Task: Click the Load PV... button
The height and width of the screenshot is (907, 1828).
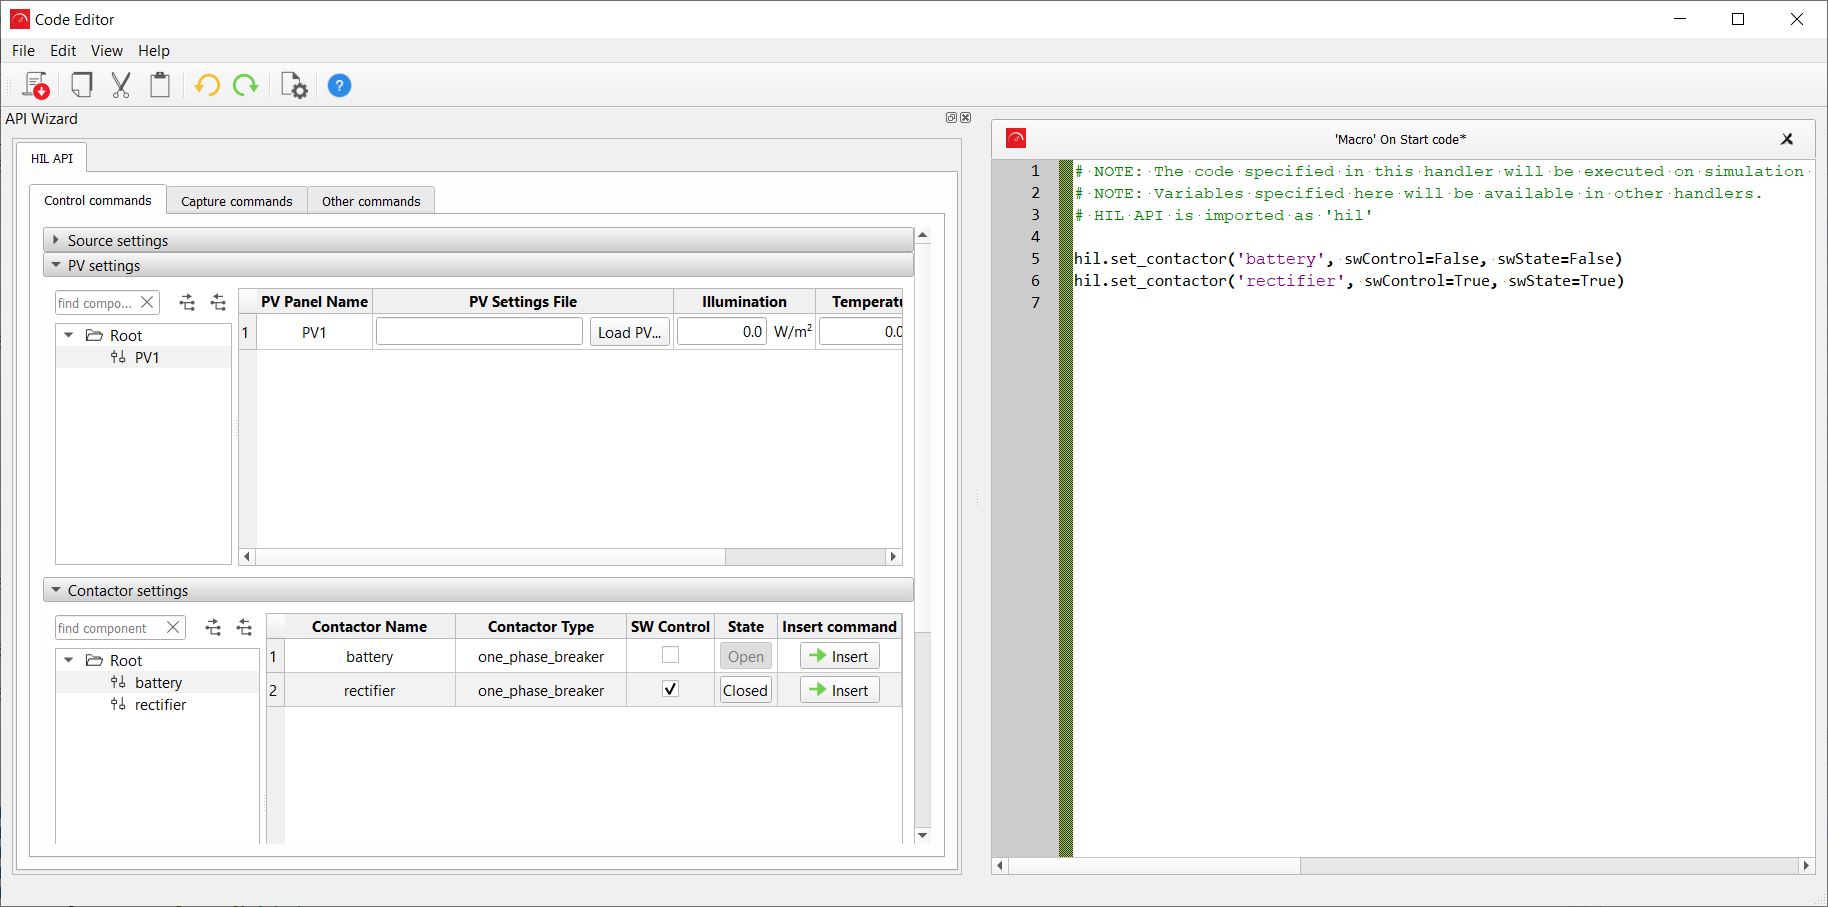Action: (629, 332)
